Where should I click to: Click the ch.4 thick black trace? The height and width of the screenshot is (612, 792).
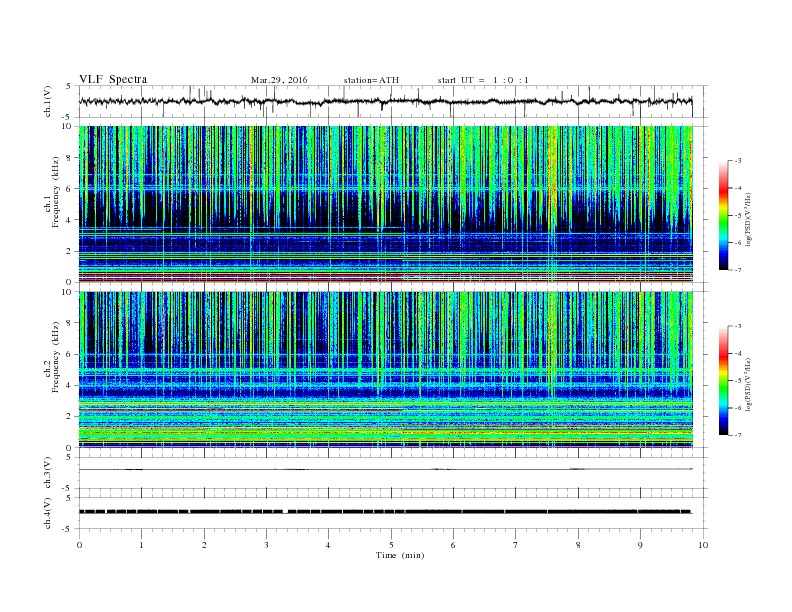pos(385,512)
